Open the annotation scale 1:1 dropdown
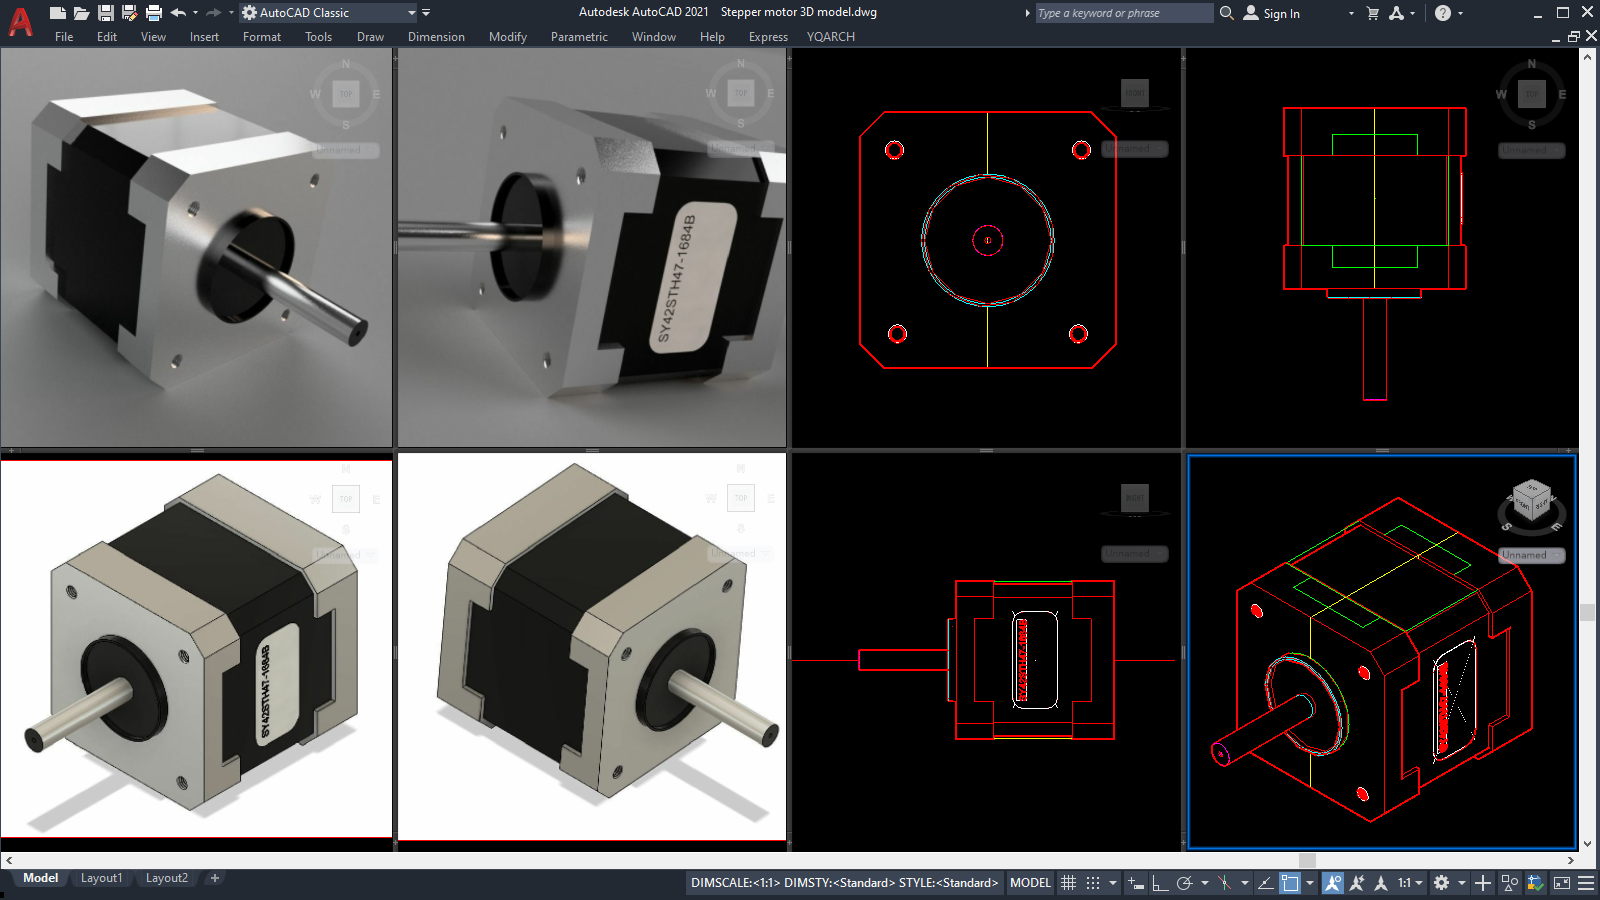 pyautogui.click(x=1420, y=883)
